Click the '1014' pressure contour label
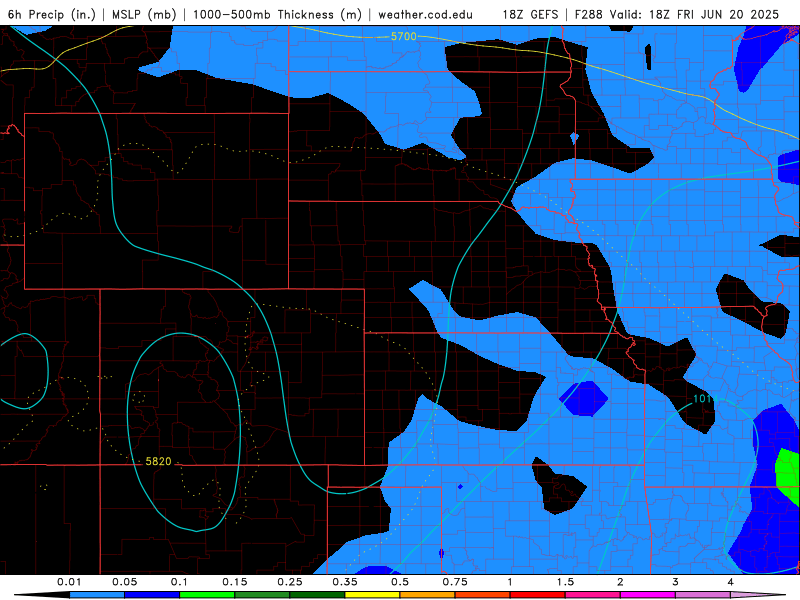Screen dimensions: 800x600 pyautogui.click(x=706, y=398)
